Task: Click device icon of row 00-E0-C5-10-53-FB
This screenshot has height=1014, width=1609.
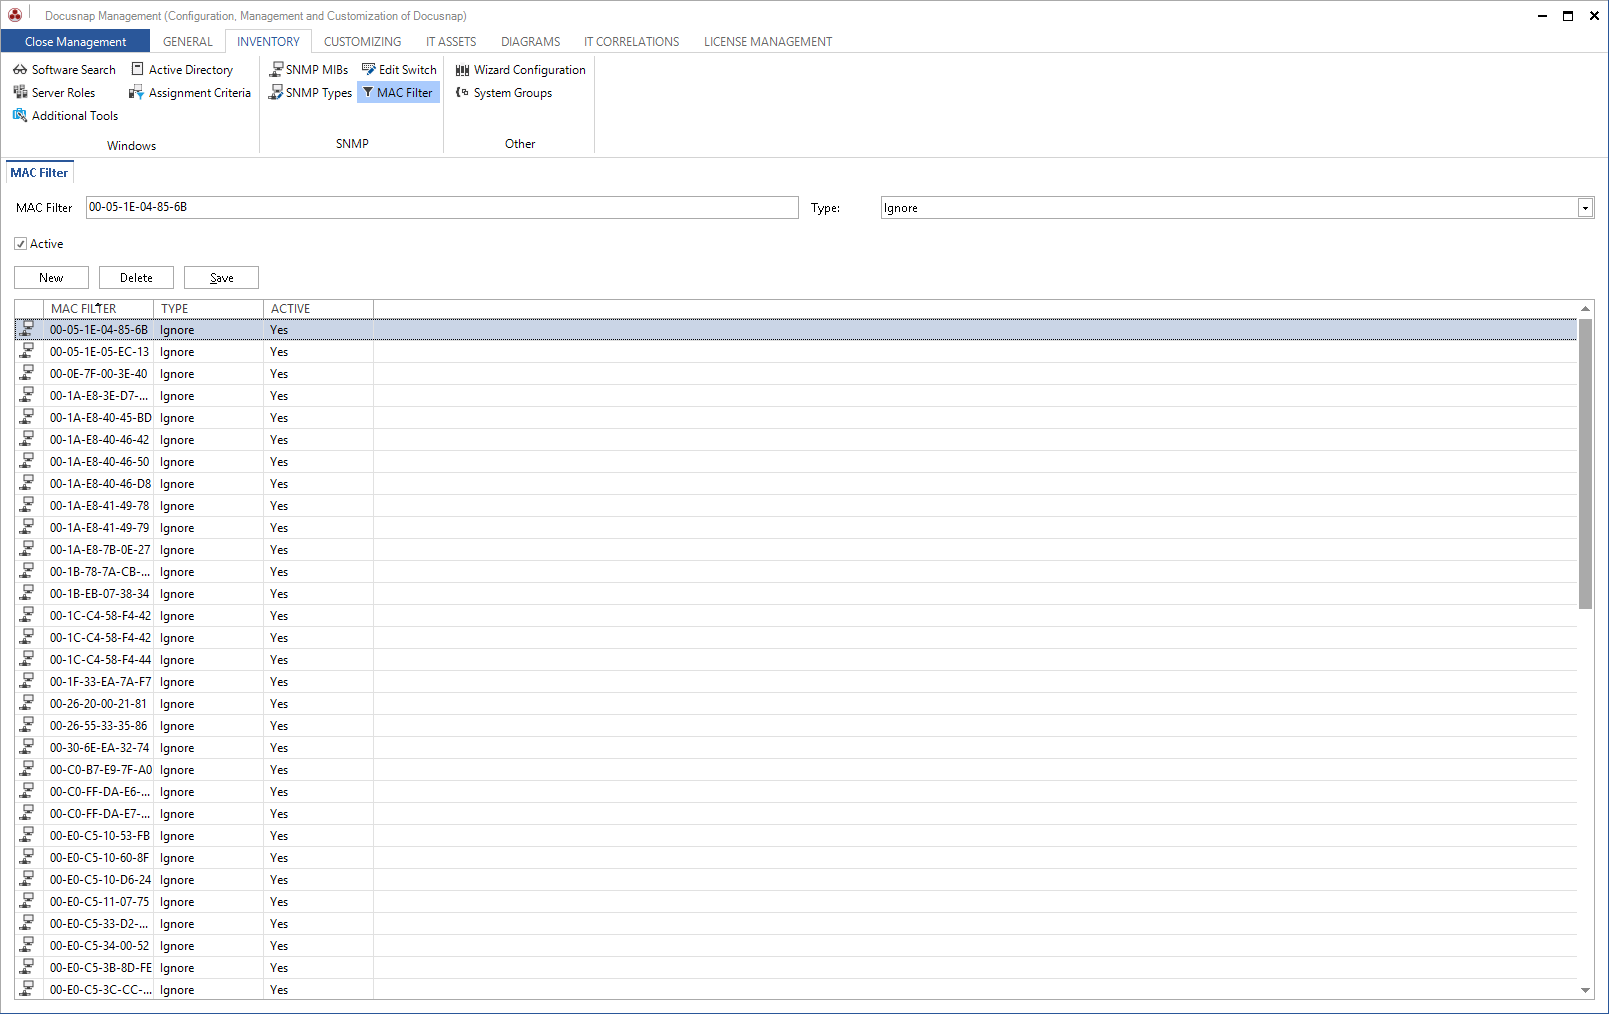Action: pyautogui.click(x=28, y=835)
